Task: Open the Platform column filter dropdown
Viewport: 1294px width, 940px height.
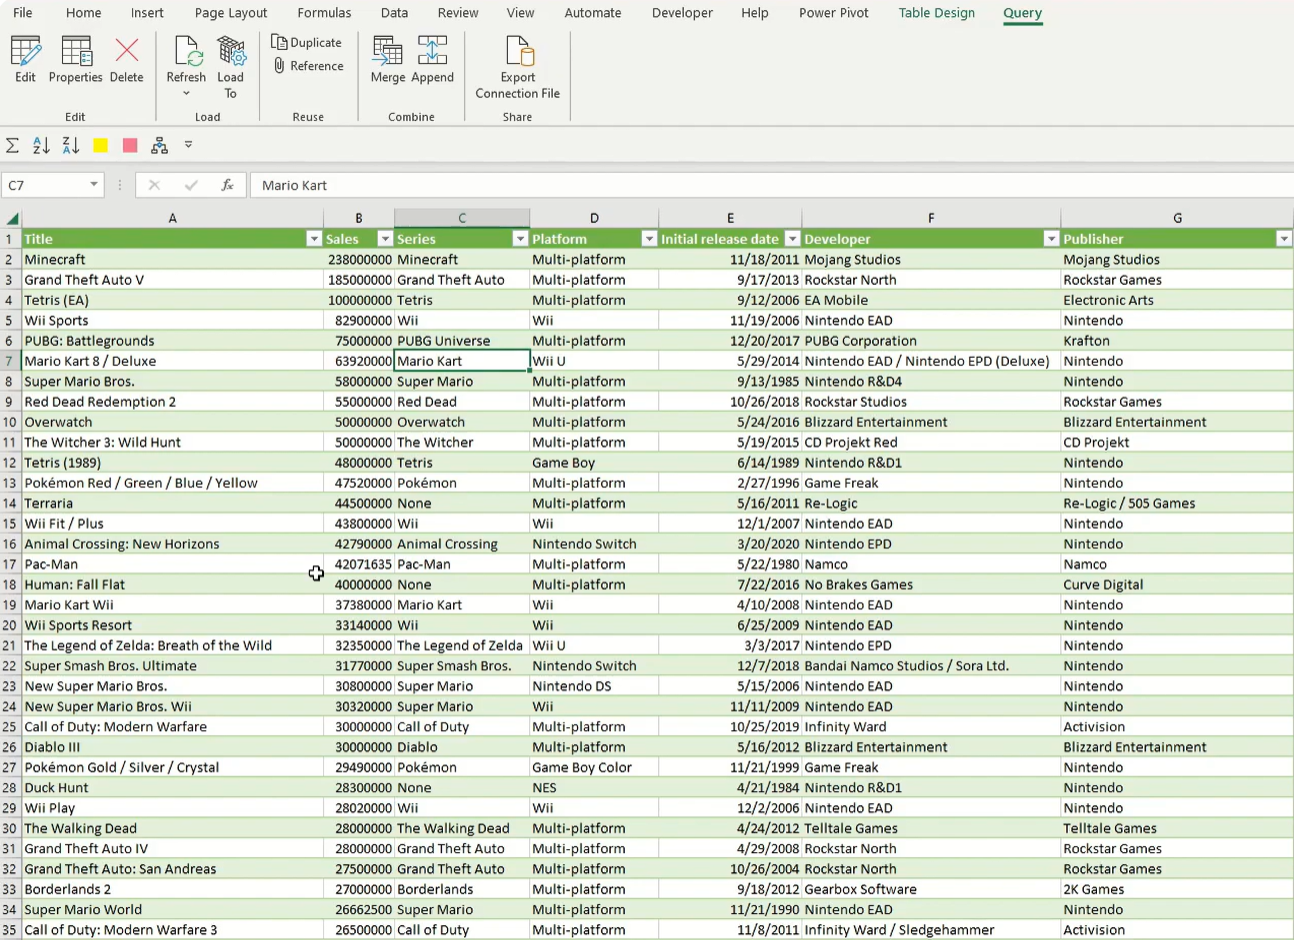Action: click(649, 239)
